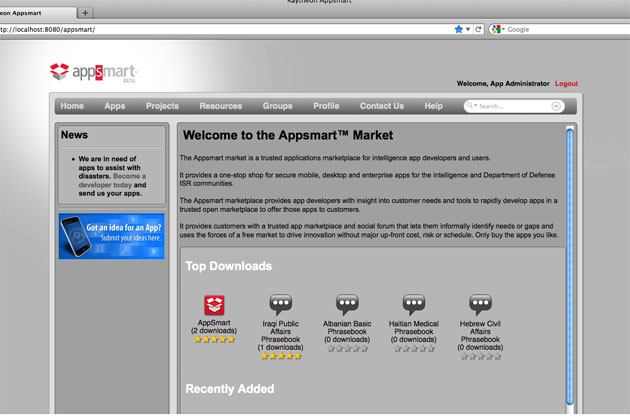The height and width of the screenshot is (420, 630).
Task: Select the Appsmart browser tab
Action: pos(37,13)
